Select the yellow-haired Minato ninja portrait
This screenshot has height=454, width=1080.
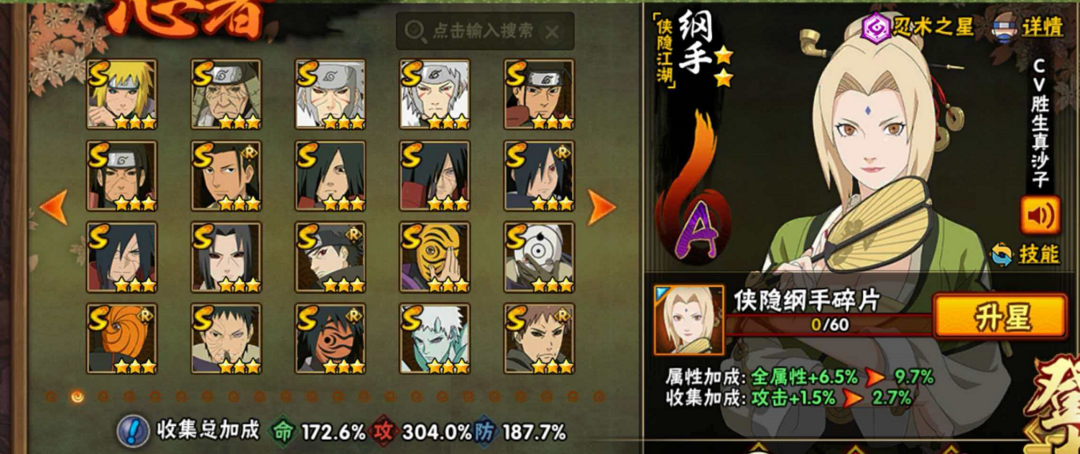pos(122,94)
